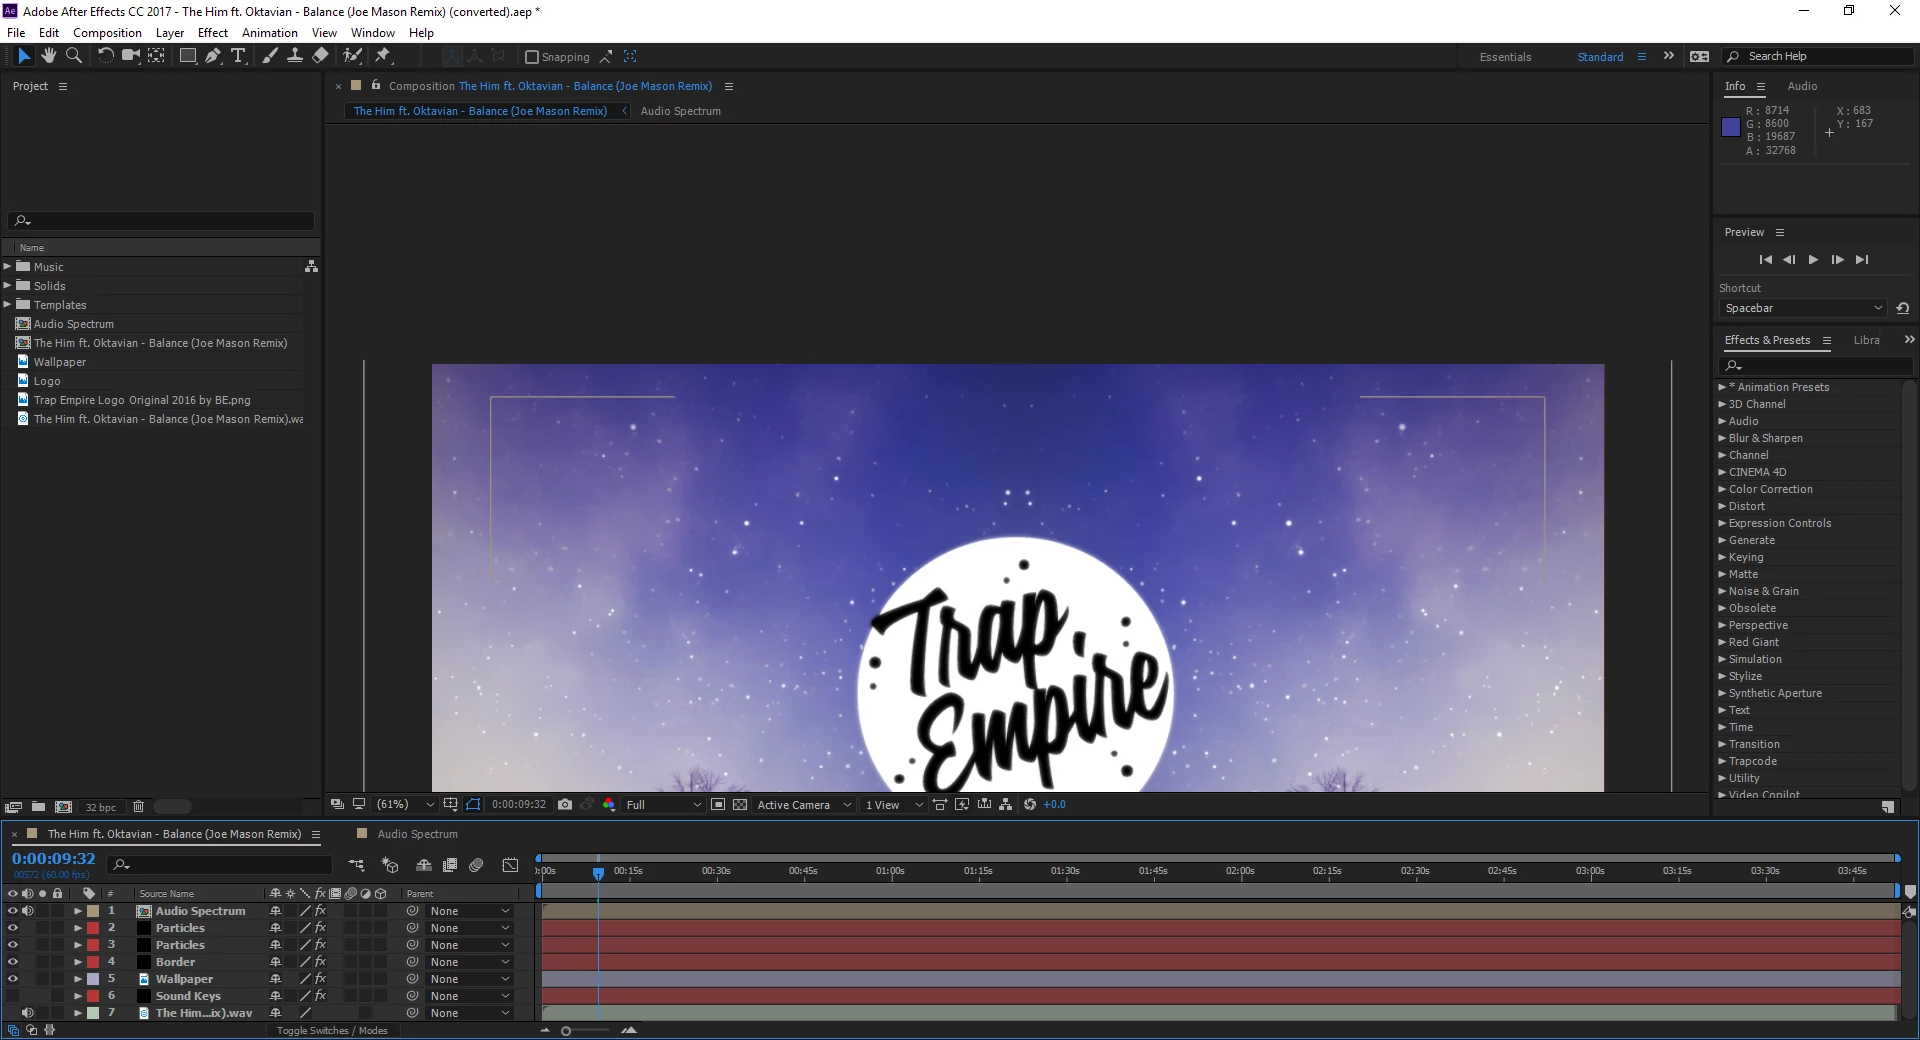Click the current time 0:00:09:32 display
Image resolution: width=1920 pixels, height=1040 pixels.
click(x=54, y=859)
